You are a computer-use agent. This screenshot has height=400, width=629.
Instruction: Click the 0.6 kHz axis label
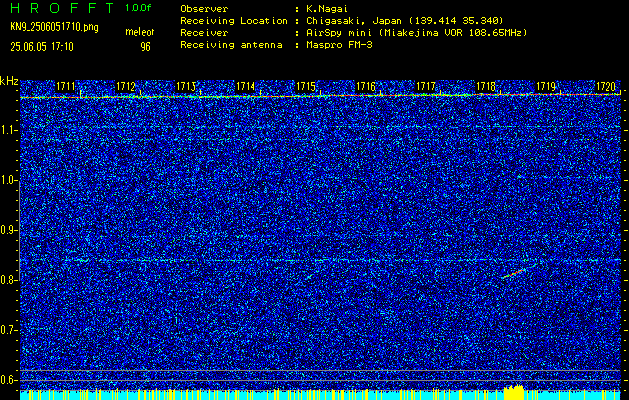tap(8, 380)
